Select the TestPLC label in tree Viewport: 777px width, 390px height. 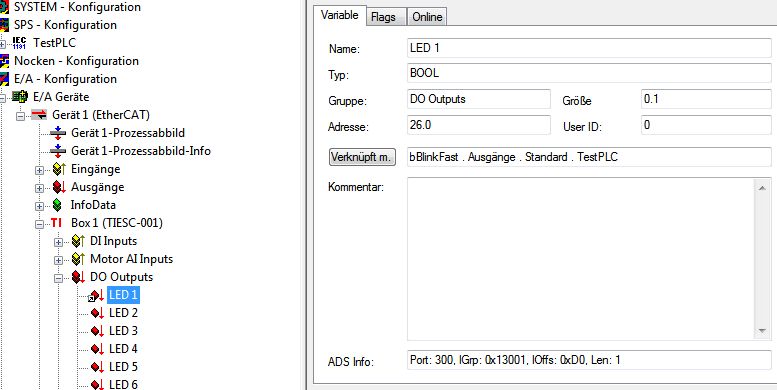(x=55, y=43)
